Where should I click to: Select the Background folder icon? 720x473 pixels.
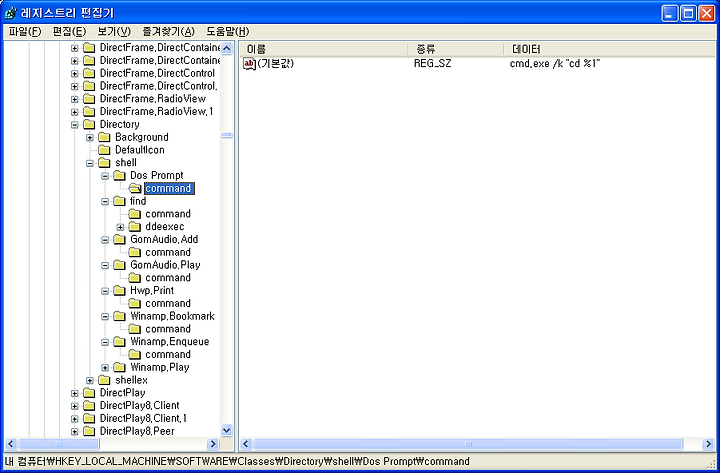(x=104, y=137)
